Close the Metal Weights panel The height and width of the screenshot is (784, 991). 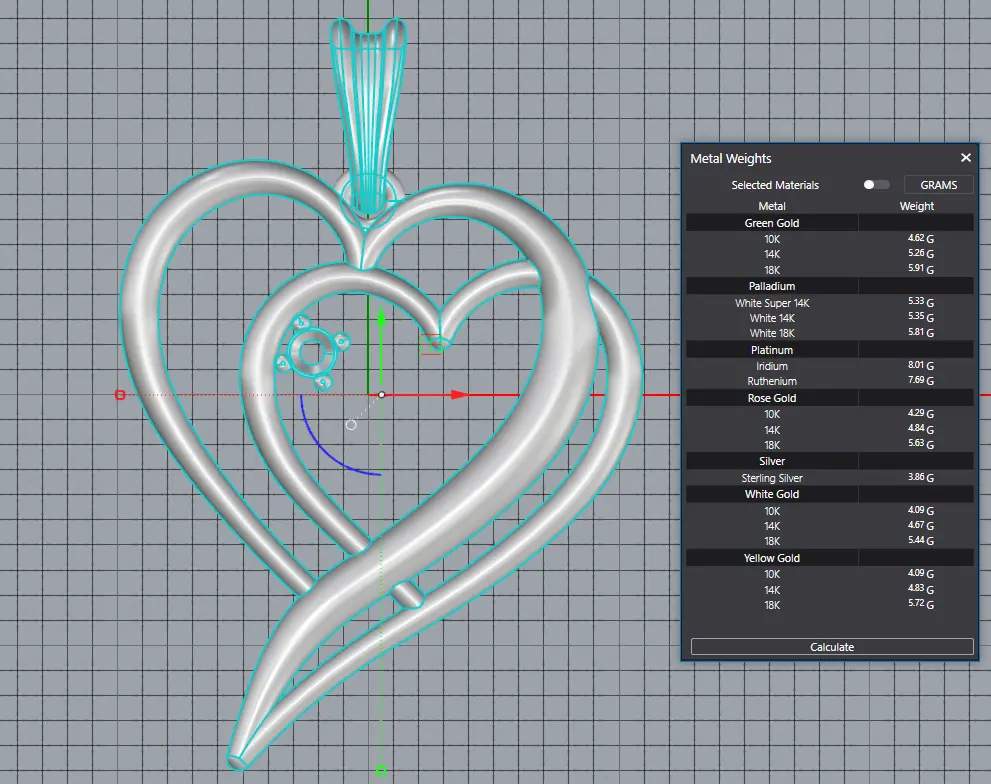[x=965, y=158]
